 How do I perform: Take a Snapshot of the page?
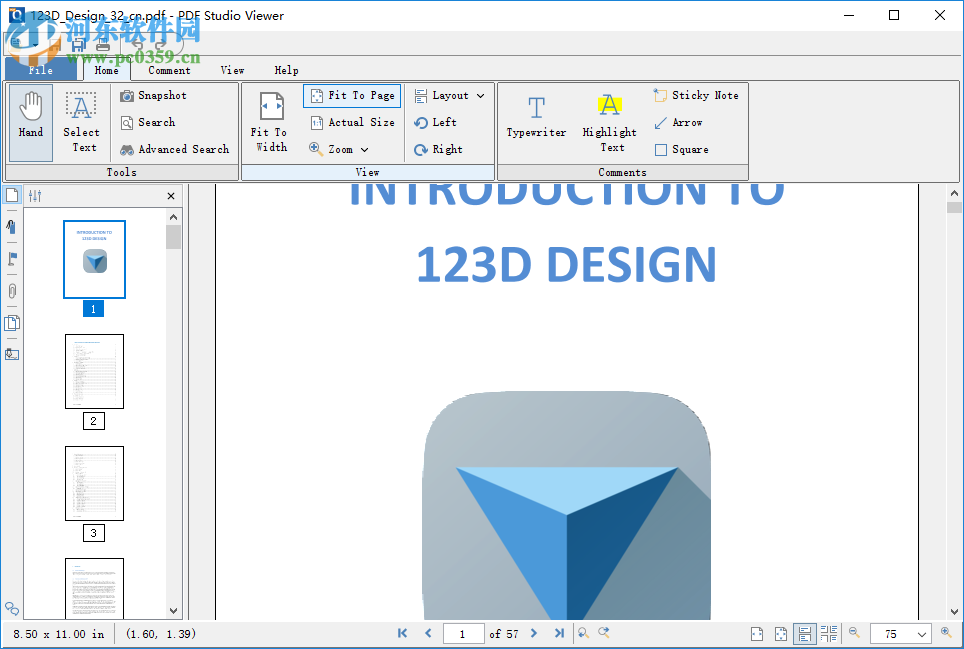tap(152, 95)
